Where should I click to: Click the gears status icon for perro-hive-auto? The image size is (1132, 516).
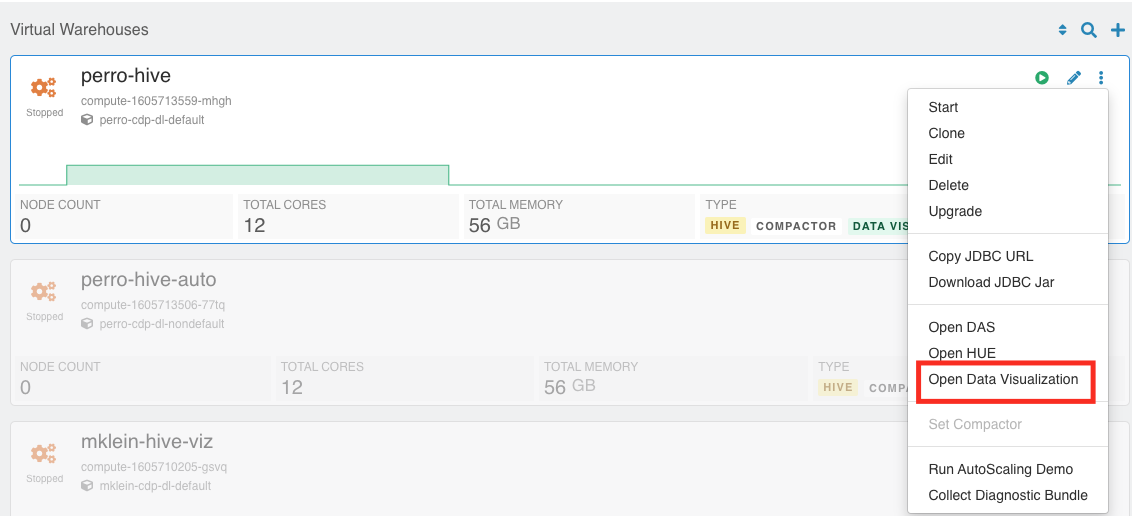click(x=44, y=291)
